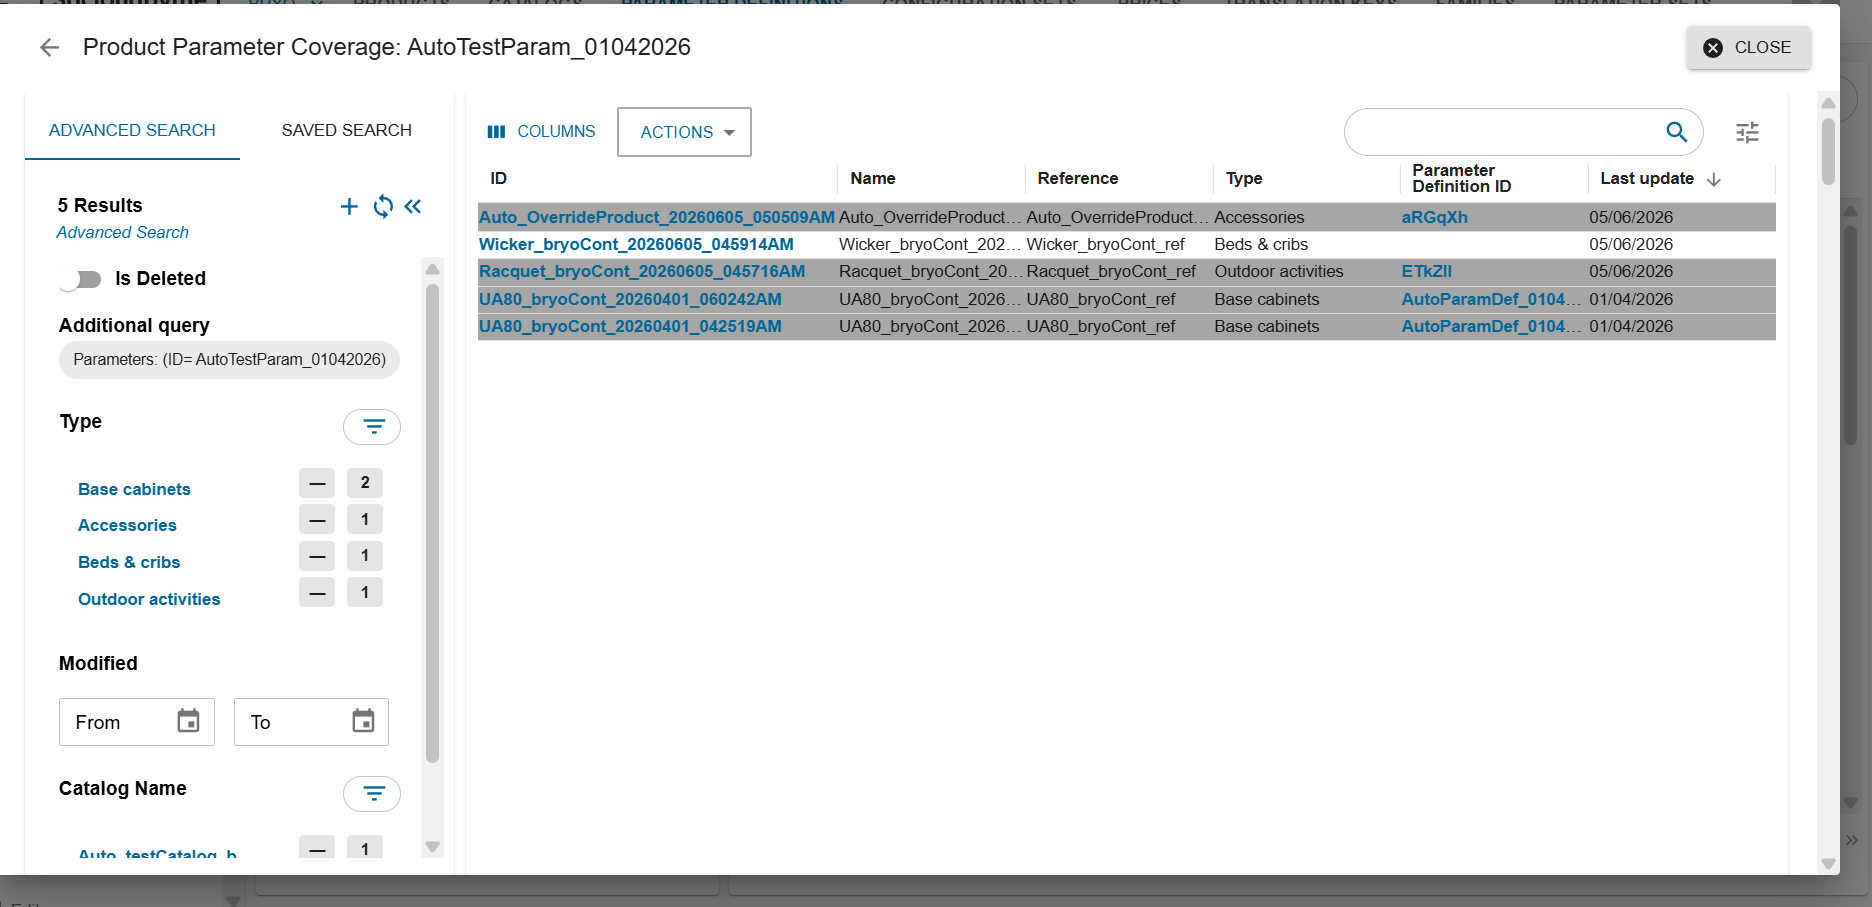The height and width of the screenshot is (907, 1872).
Task: Go back using the left arrow icon
Action: pyautogui.click(x=49, y=47)
